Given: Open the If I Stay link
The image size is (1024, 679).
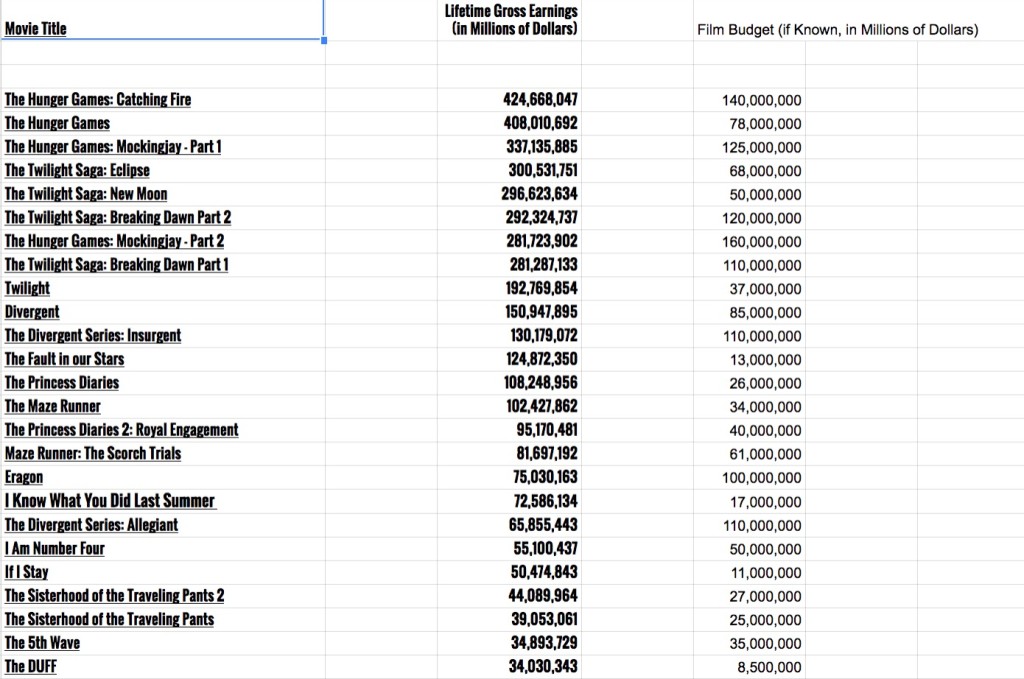Looking at the screenshot, I should [x=26, y=571].
